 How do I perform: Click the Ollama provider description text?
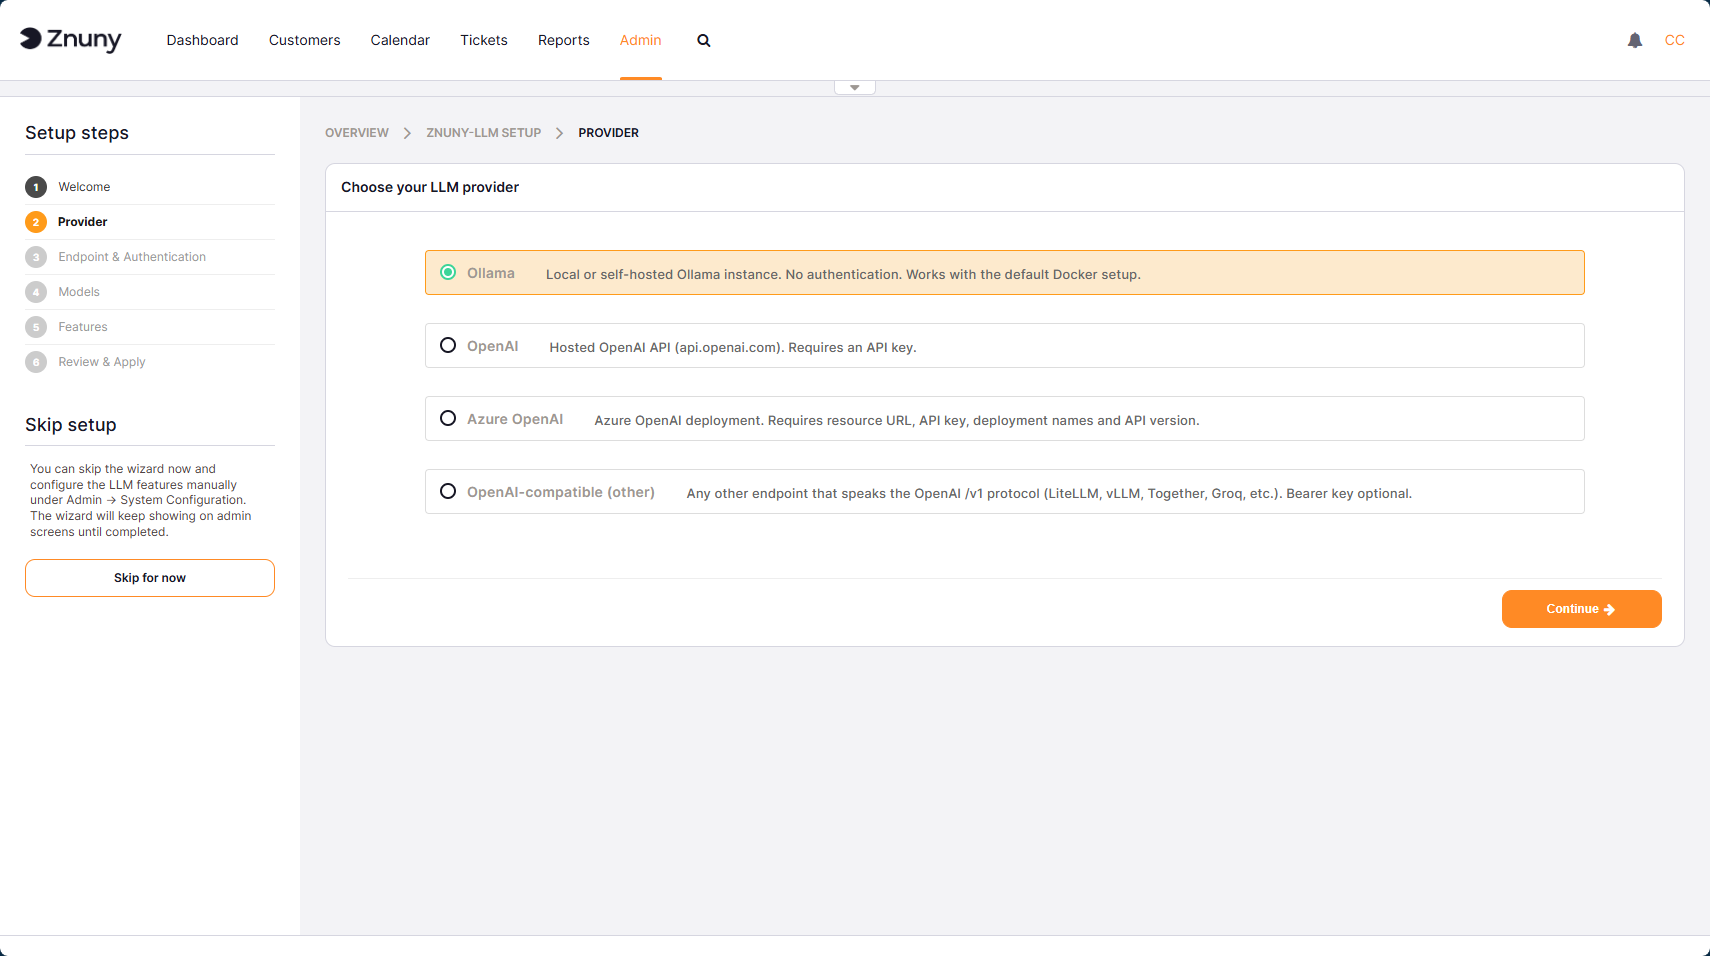[843, 274]
